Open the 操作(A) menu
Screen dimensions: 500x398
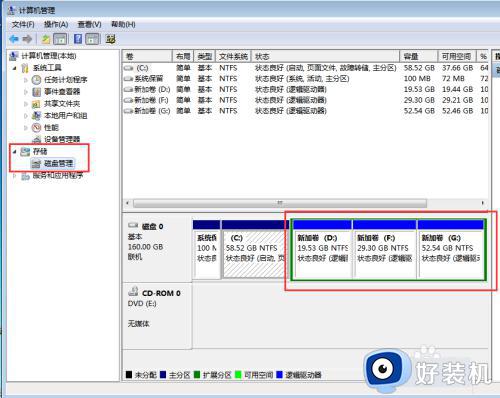pos(56,25)
